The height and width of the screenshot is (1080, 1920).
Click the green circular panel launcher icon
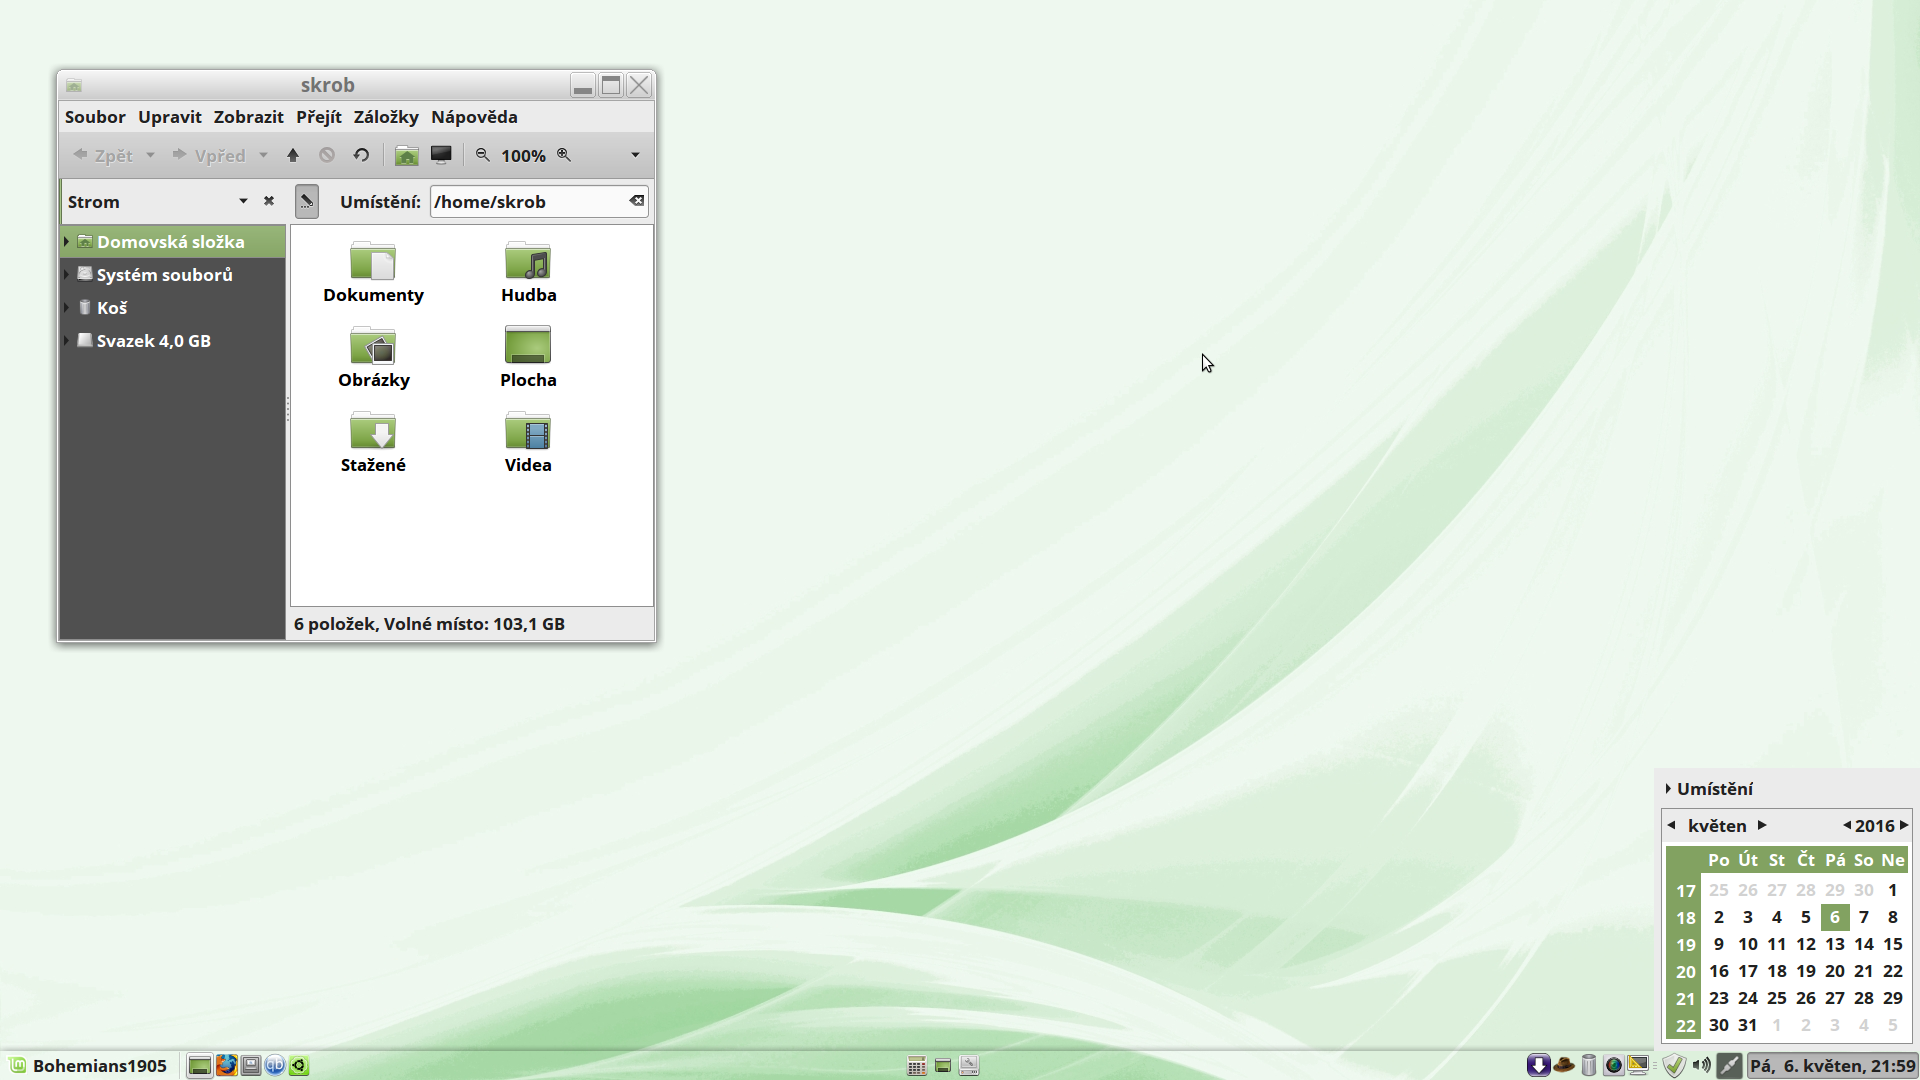coord(299,1065)
